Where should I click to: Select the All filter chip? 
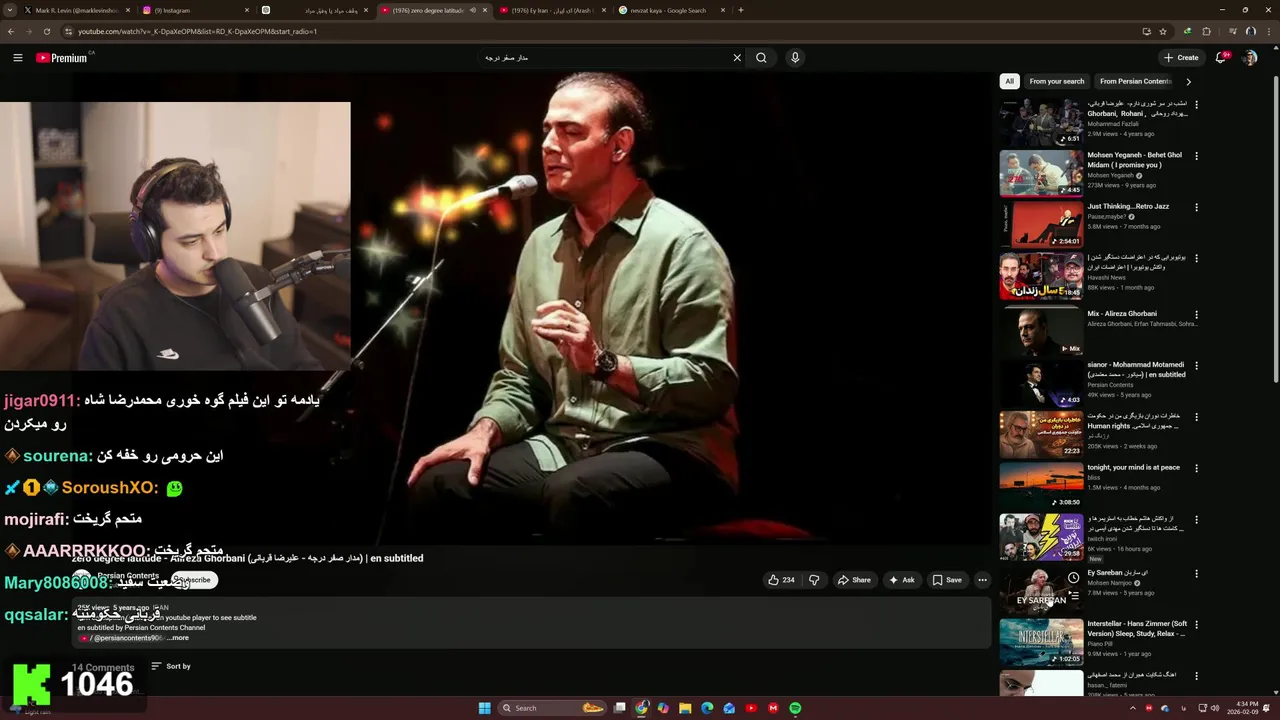[x=1010, y=82]
